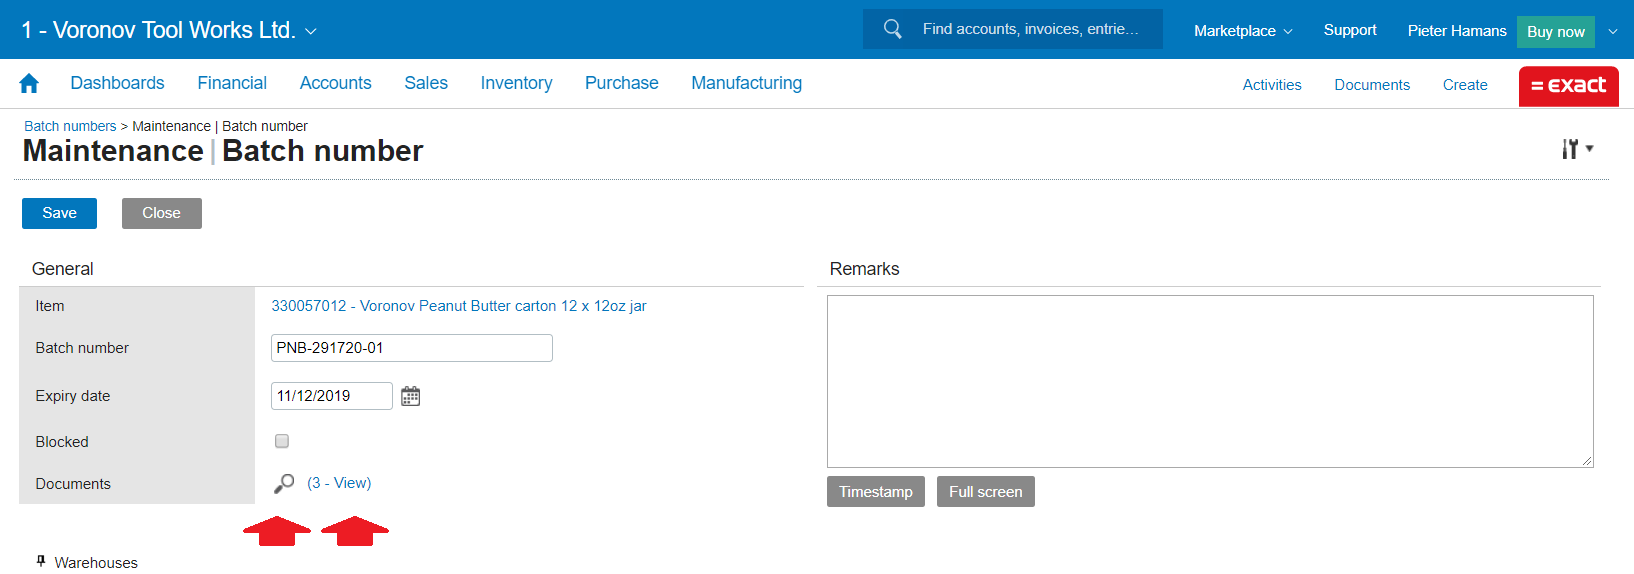Click the Exact logo
This screenshot has width=1634, height=574.
[1568, 86]
